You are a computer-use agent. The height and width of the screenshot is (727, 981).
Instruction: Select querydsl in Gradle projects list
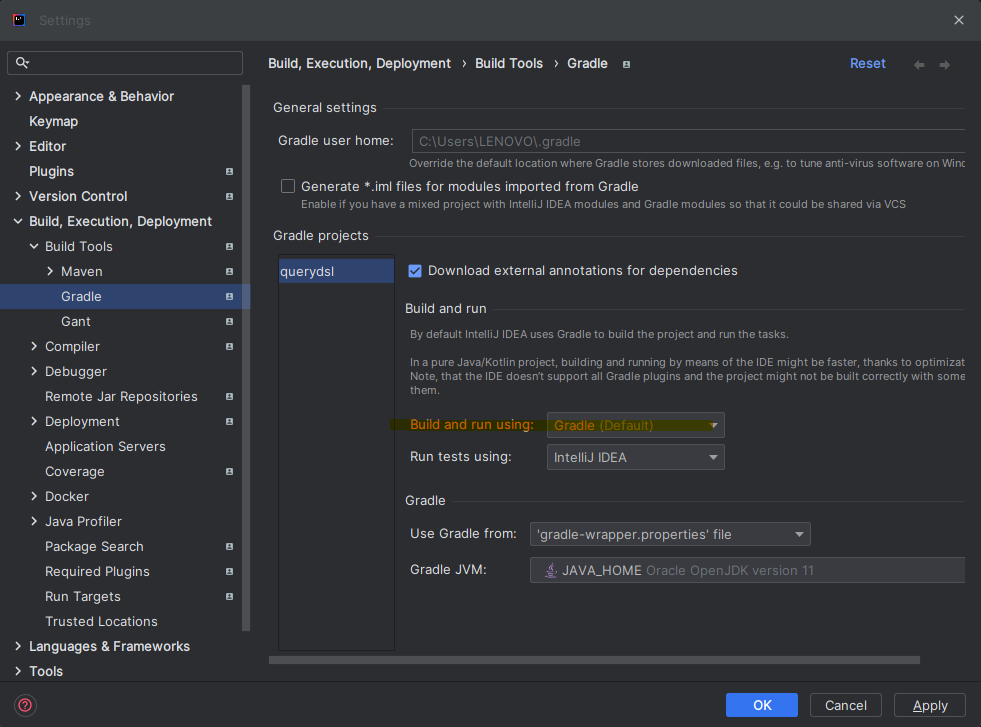pos(337,272)
